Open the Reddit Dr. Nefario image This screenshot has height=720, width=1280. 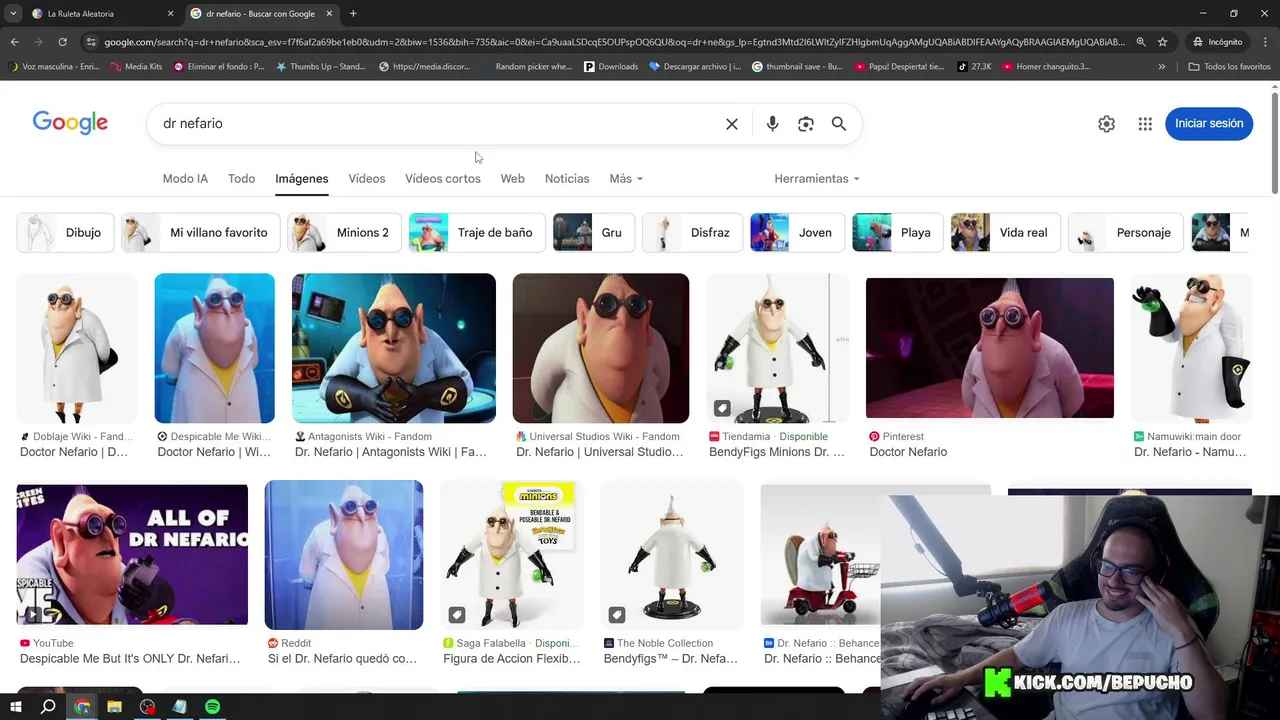click(344, 555)
